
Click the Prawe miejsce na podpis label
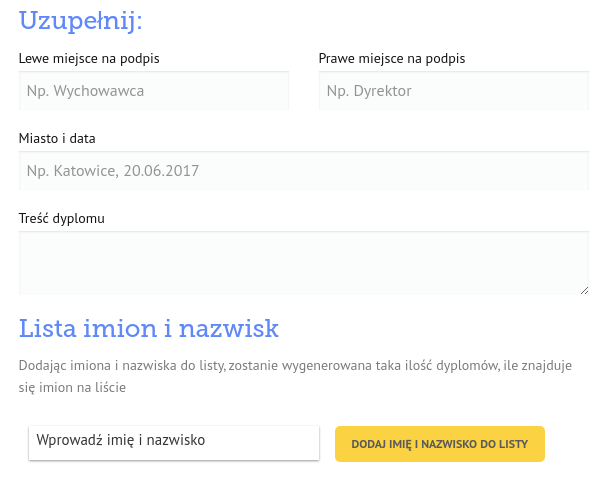[x=392, y=58]
